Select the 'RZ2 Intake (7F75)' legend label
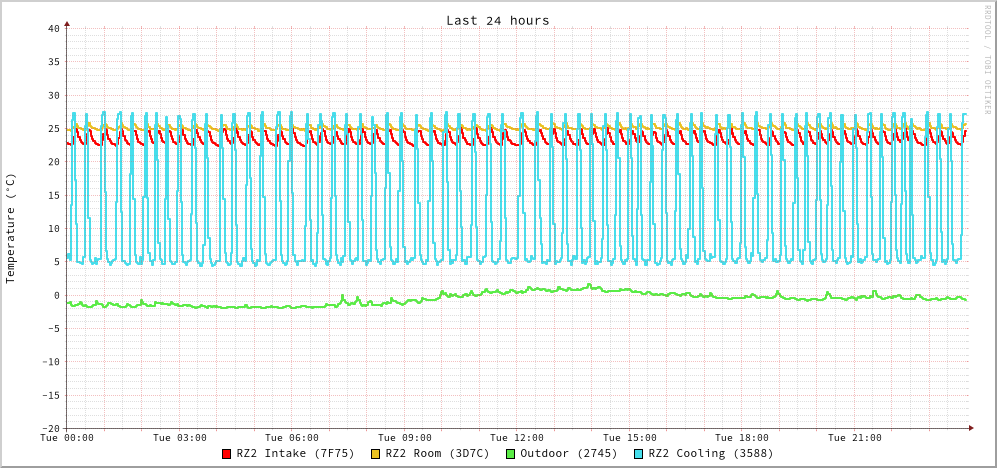 point(295,454)
